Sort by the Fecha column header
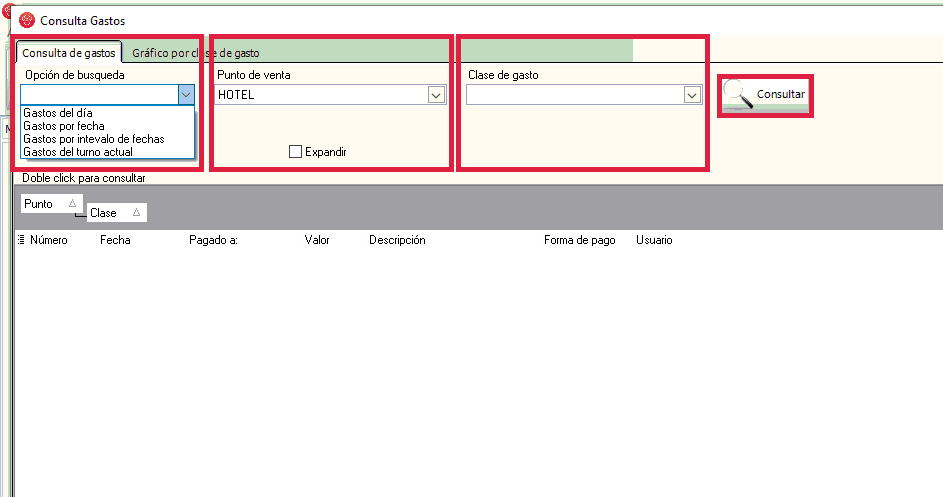This screenshot has height=497, width=943. (115, 240)
